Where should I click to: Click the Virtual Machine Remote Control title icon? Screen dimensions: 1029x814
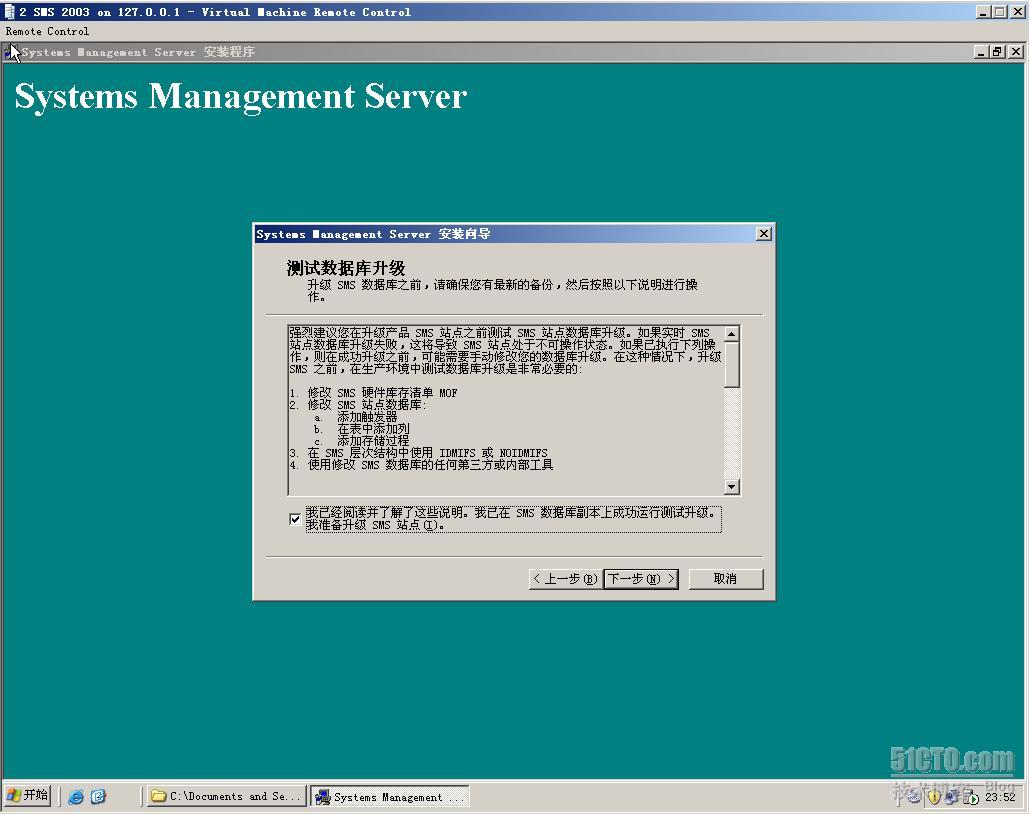(x=9, y=12)
